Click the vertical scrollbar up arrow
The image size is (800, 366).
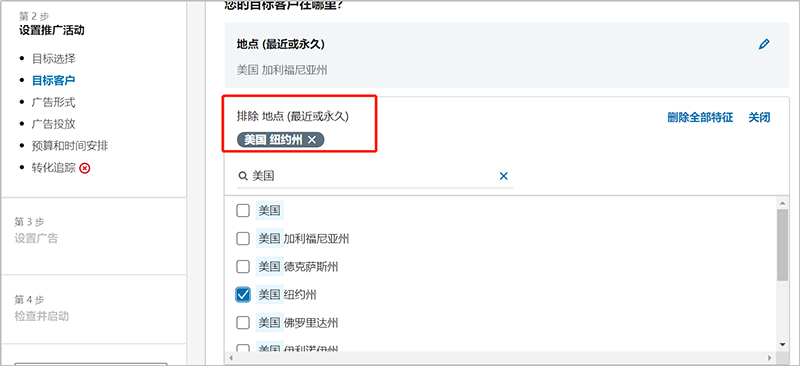click(782, 203)
